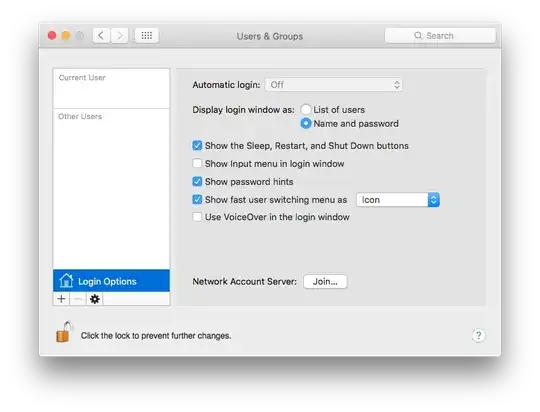Click 'Click the lock to prevent further changes' text
Screen dimensions: 540x412
point(156,336)
